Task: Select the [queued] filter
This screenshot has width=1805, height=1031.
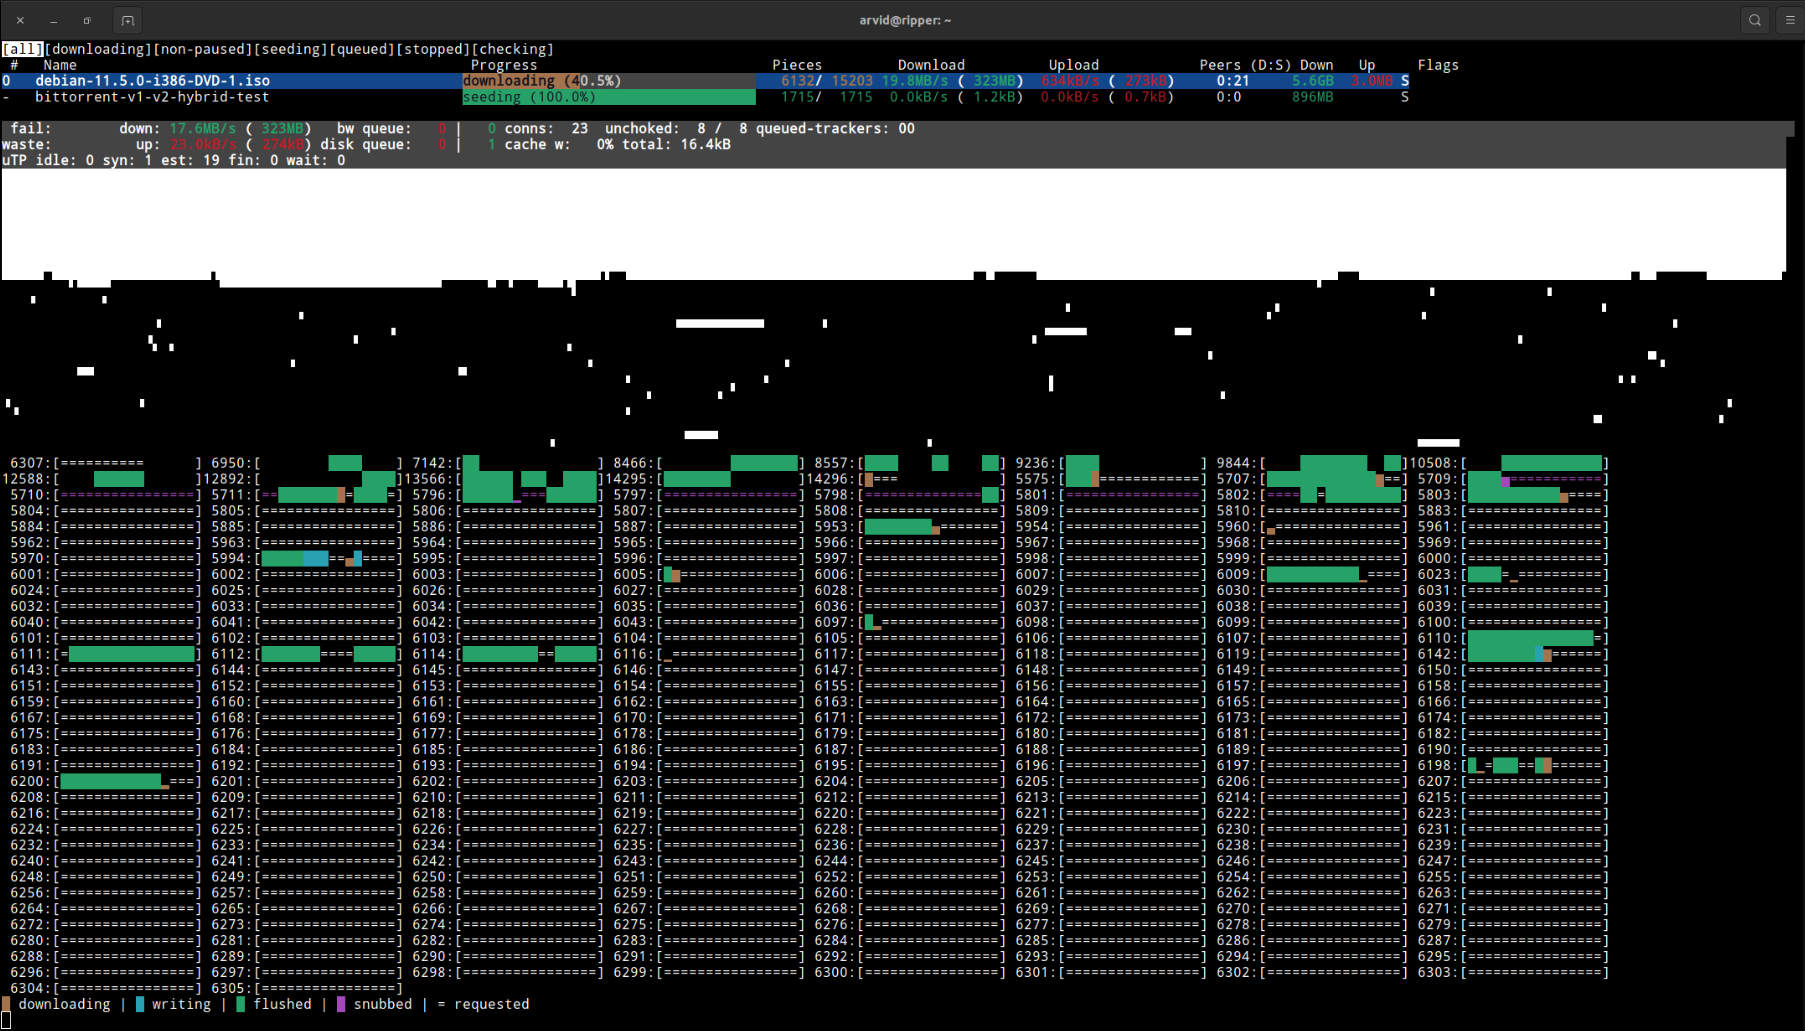Action: coord(361,48)
